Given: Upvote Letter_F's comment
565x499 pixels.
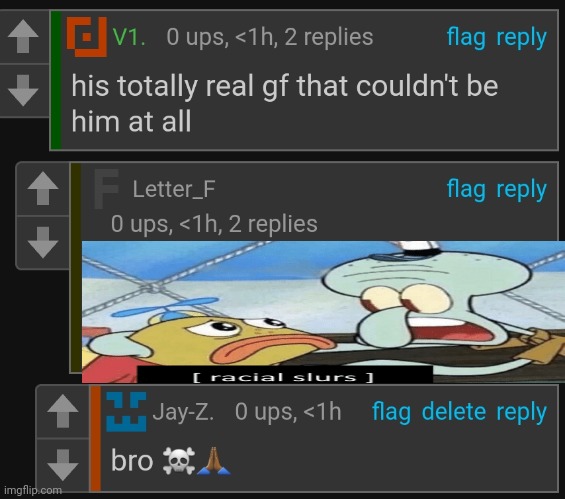Looking at the screenshot, I should (43, 188).
